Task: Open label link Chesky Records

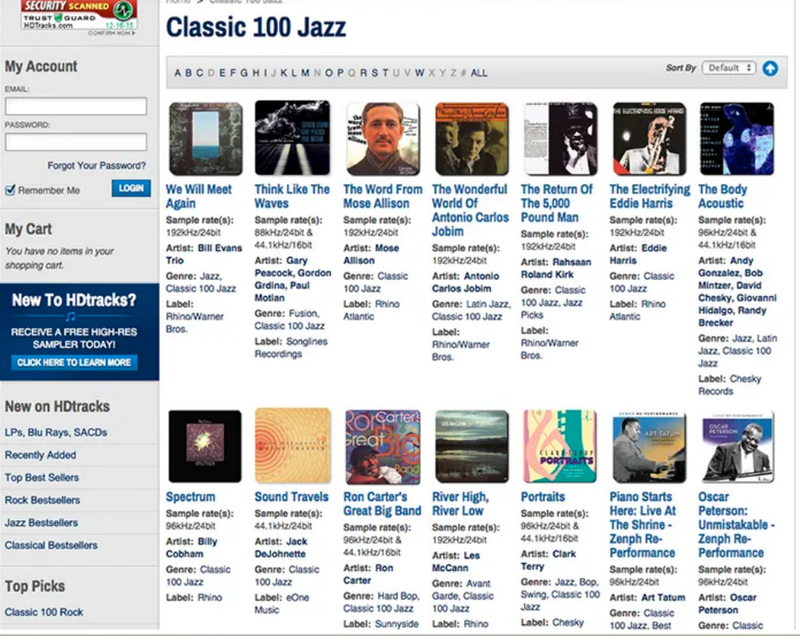Action: pyautogui.click(x=730, y=385)
